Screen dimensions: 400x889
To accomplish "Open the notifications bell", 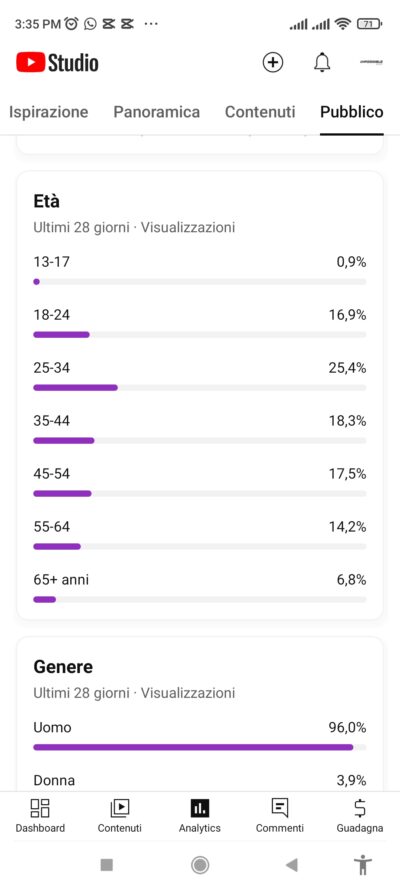I will click(x=322, y=62).
